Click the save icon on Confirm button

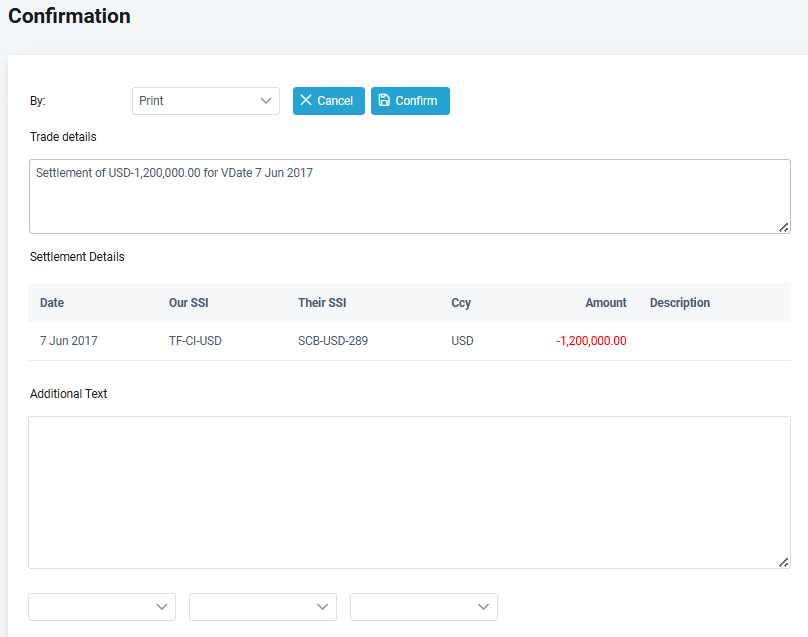(x=385, y=101)
